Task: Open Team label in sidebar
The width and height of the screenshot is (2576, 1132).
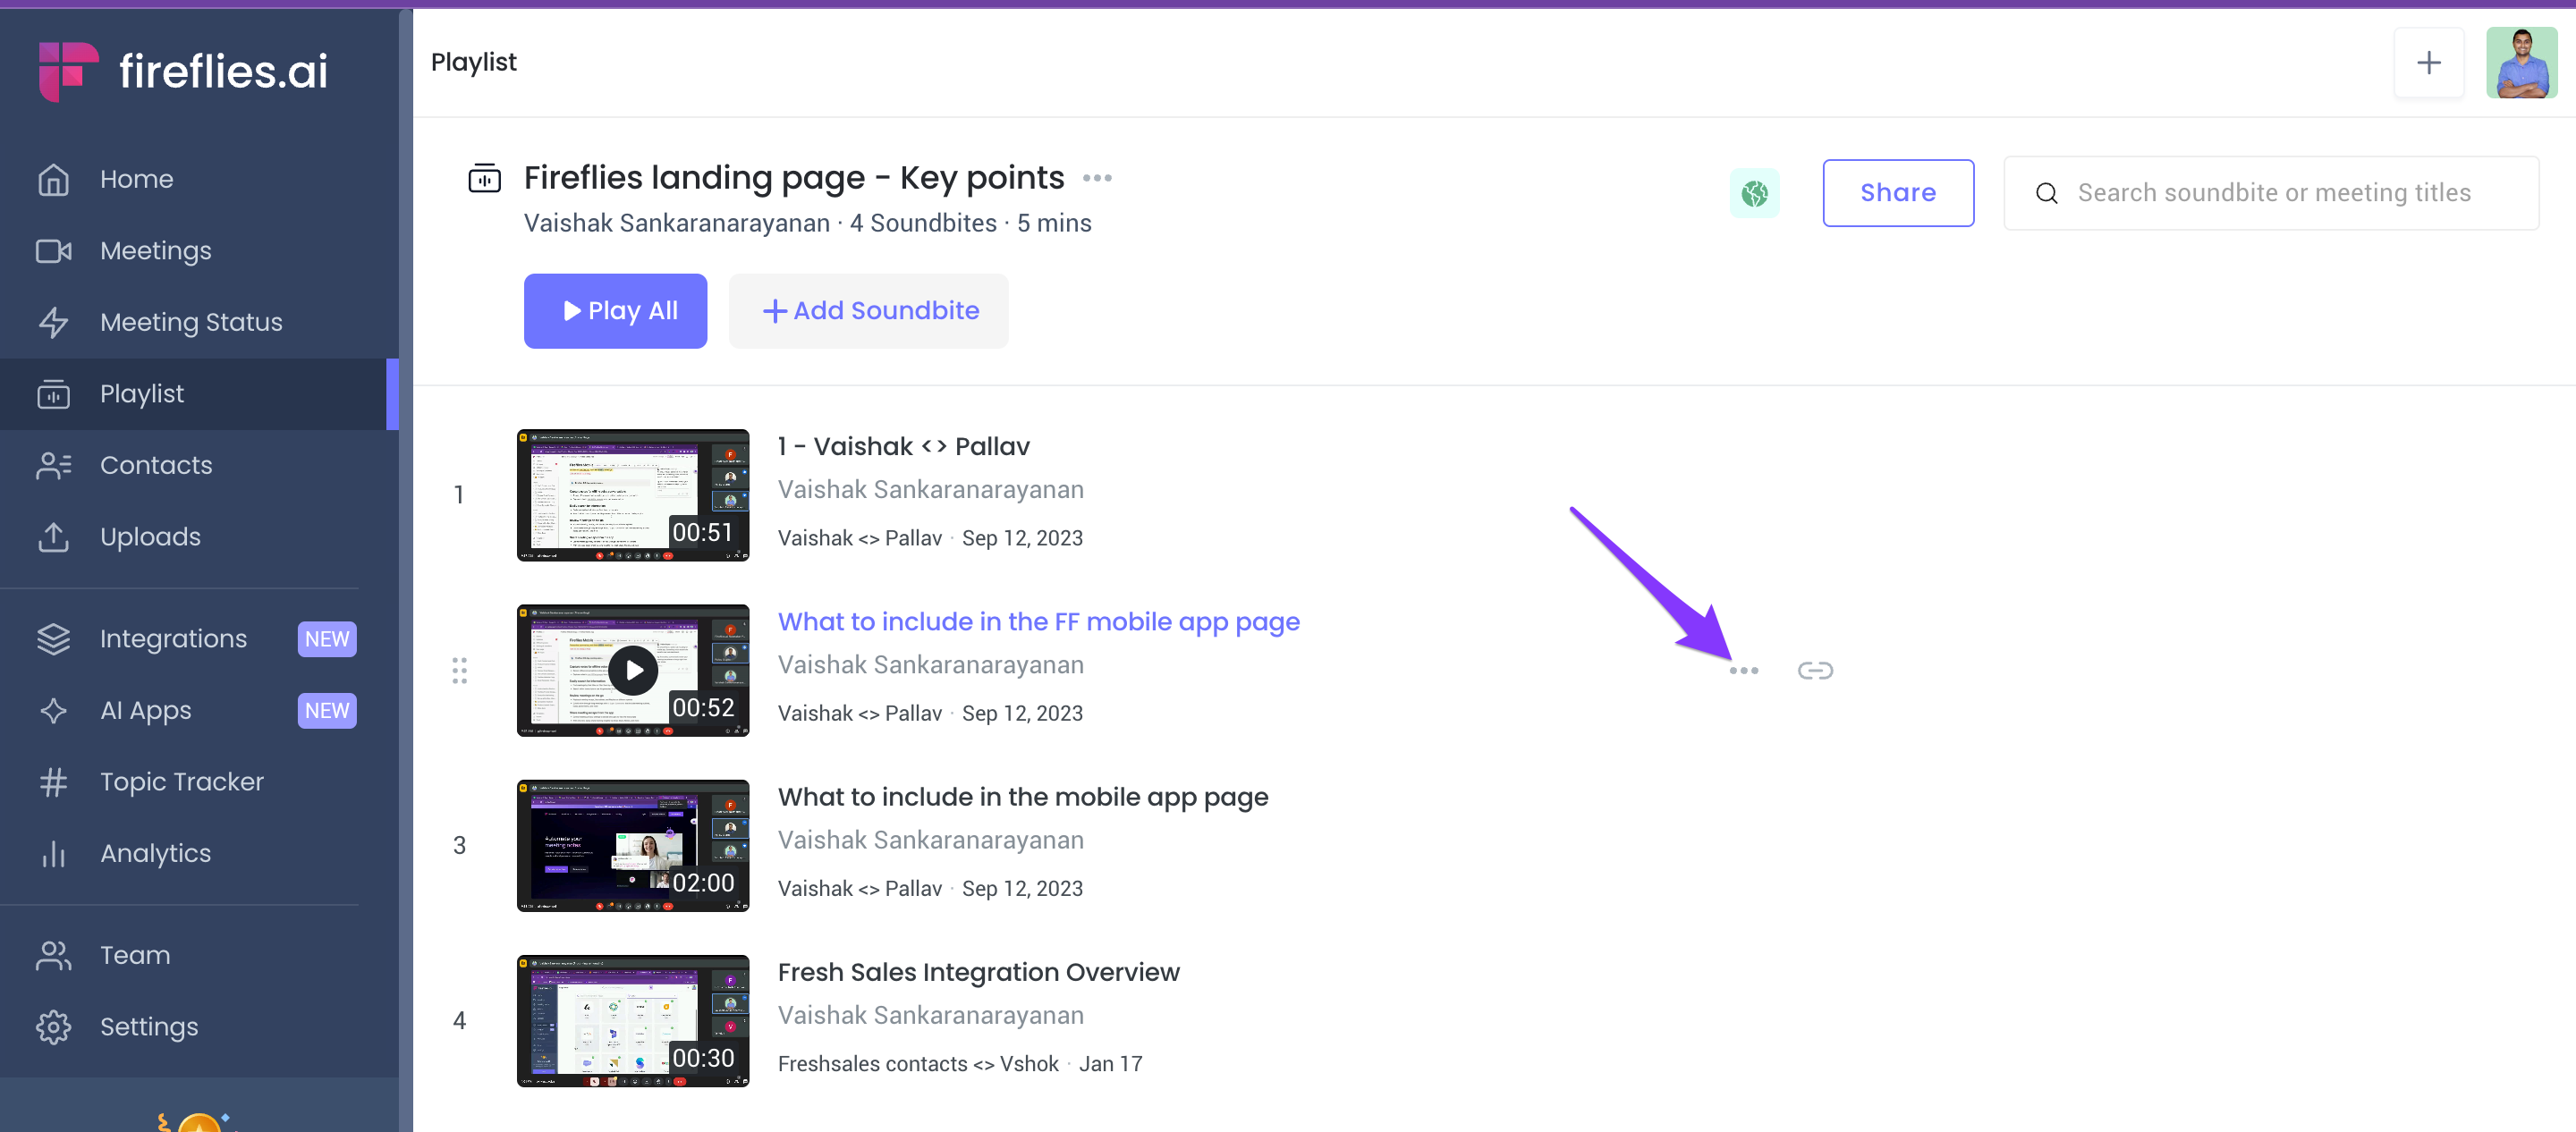Action: (135, 956)
